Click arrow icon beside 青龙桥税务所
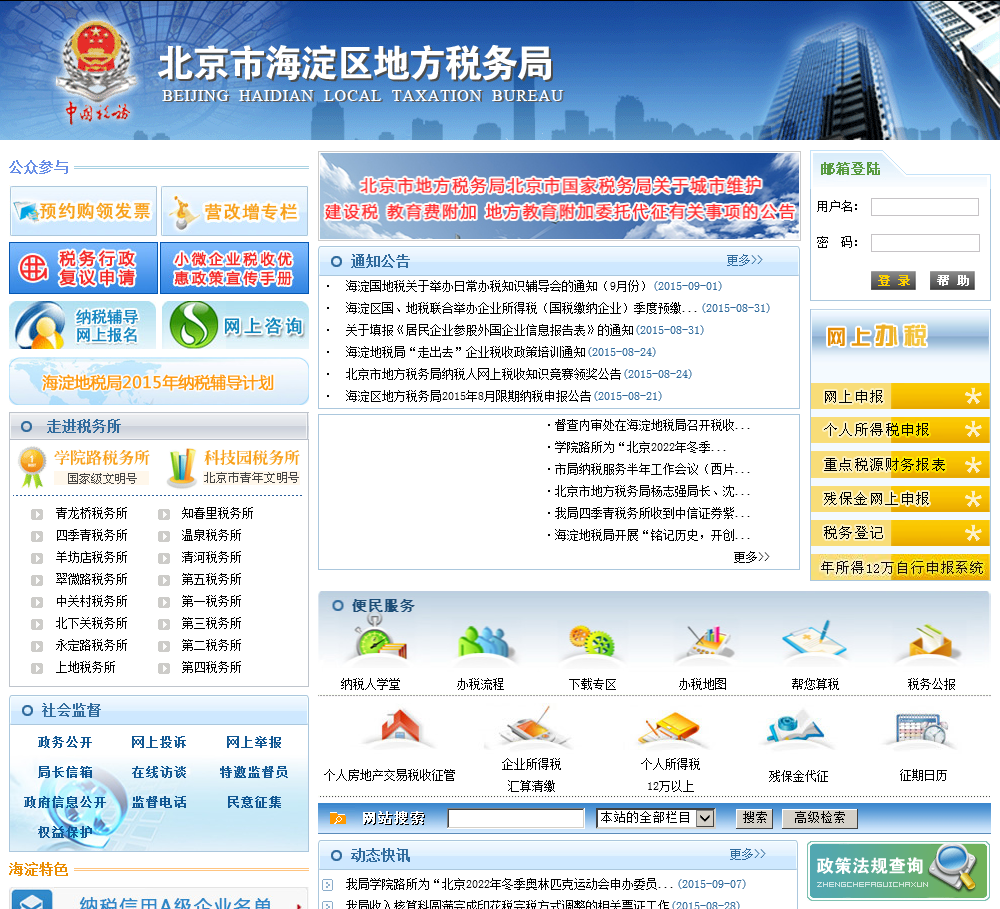Screen dimensions: 1000x909 (37, 514)
